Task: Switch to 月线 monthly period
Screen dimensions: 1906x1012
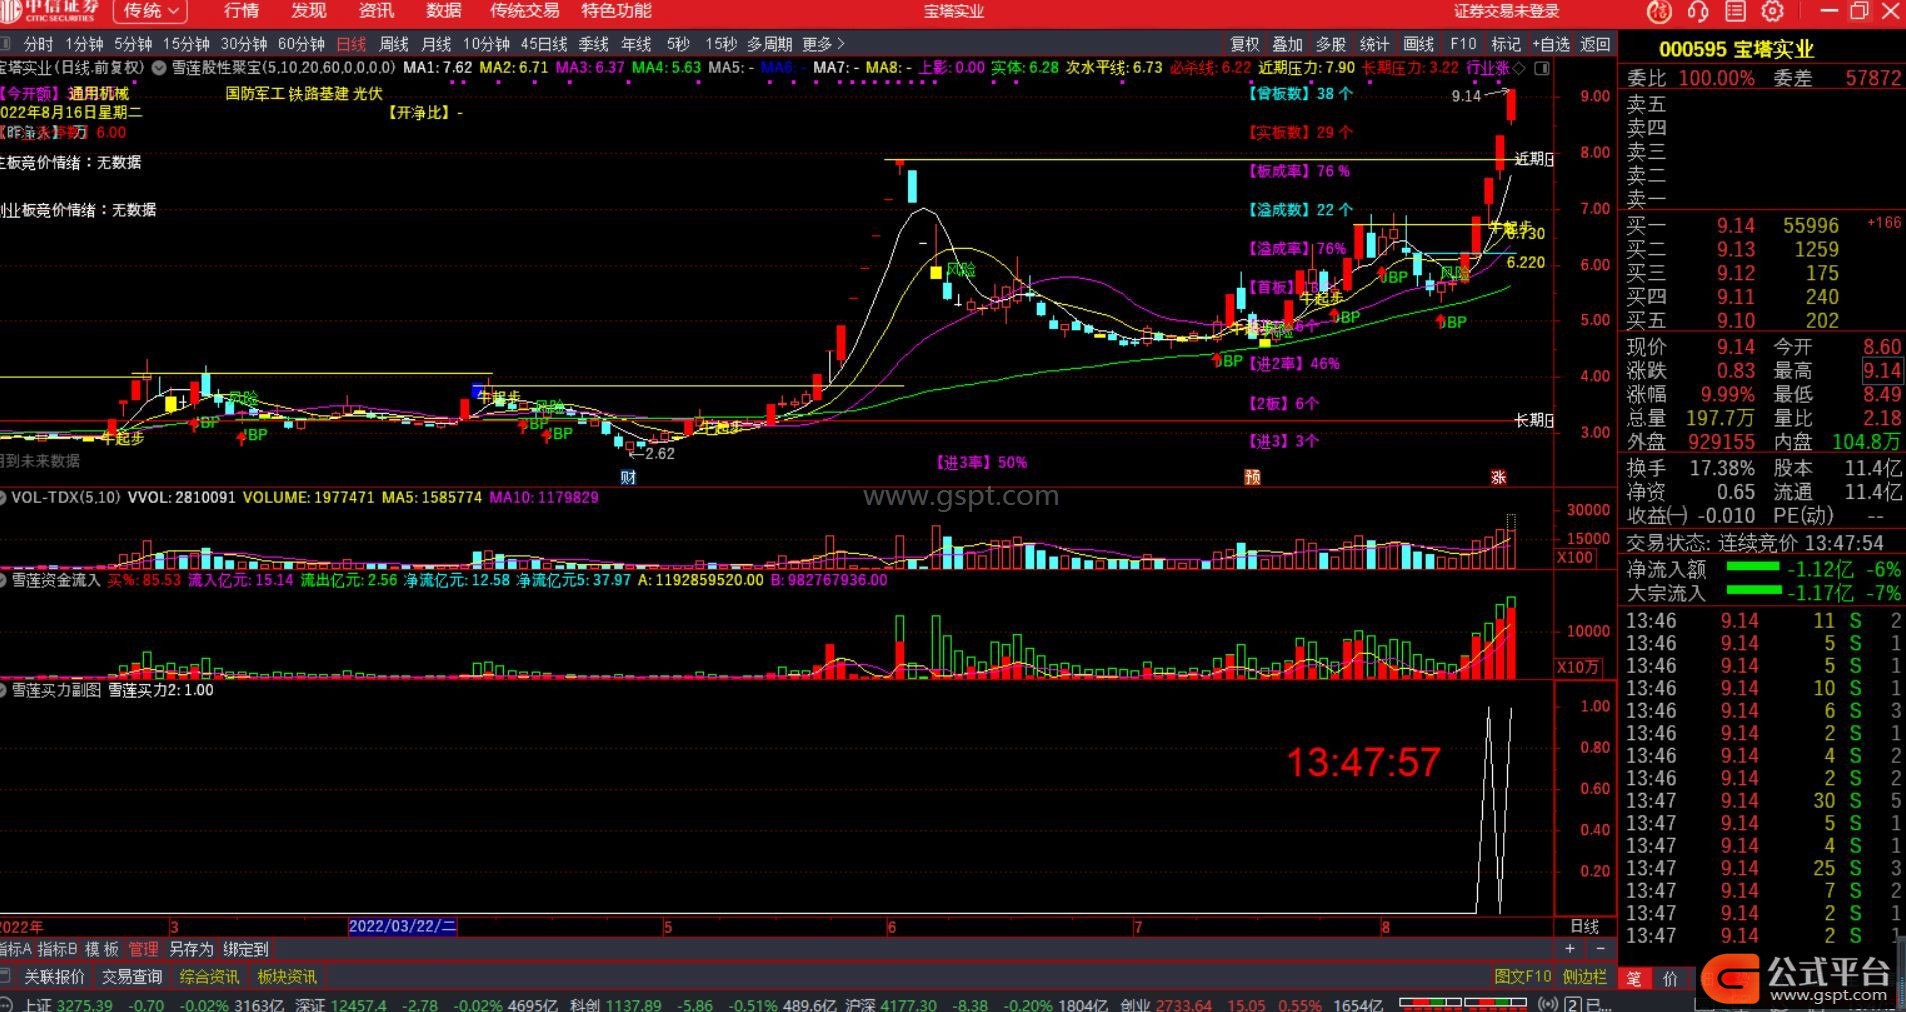Action: pos(436,44)
